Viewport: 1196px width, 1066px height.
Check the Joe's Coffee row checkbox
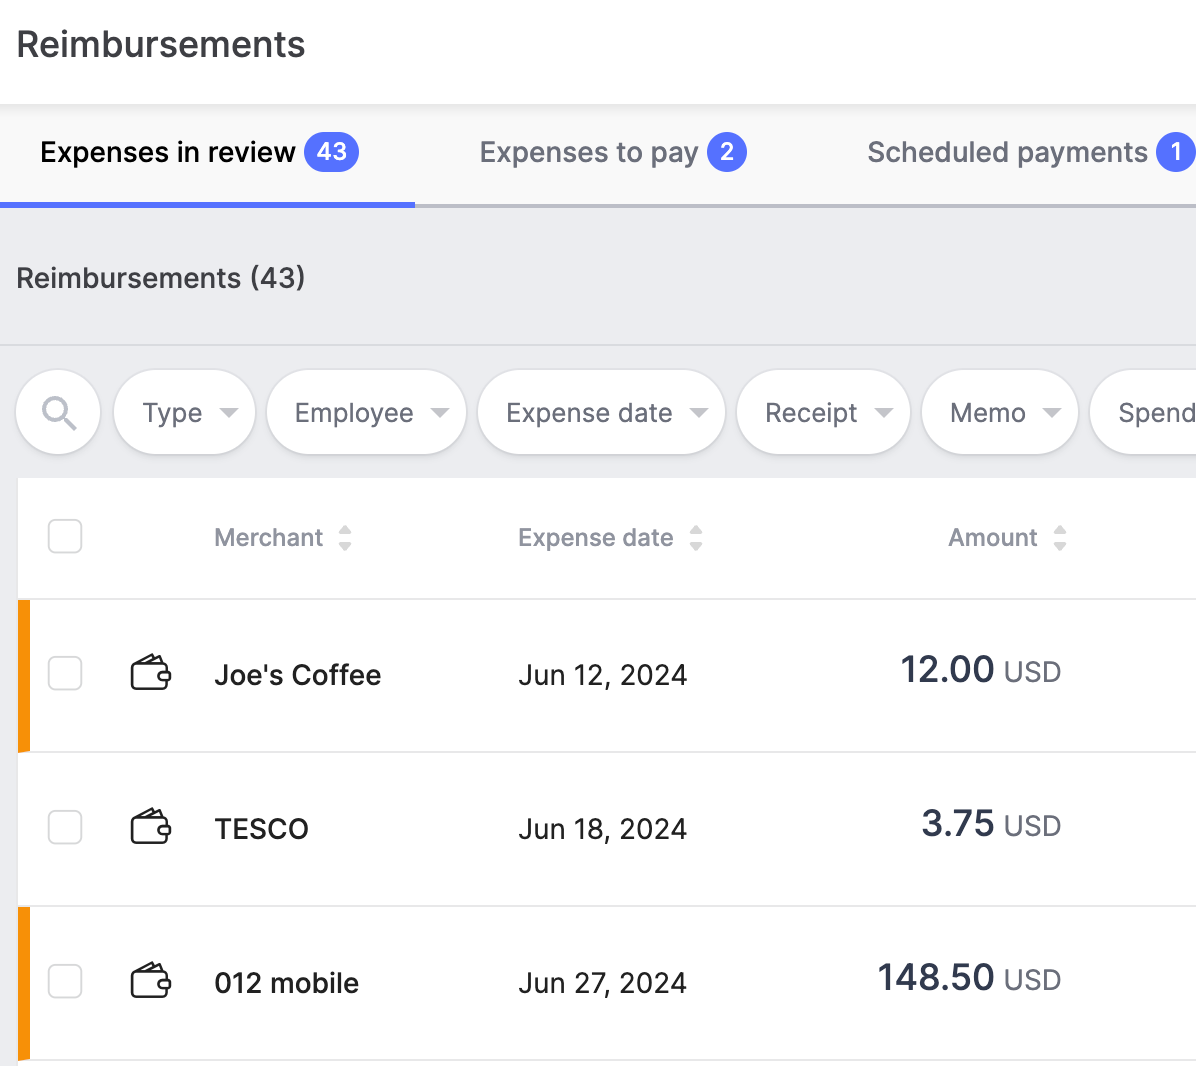click(65, 673)
